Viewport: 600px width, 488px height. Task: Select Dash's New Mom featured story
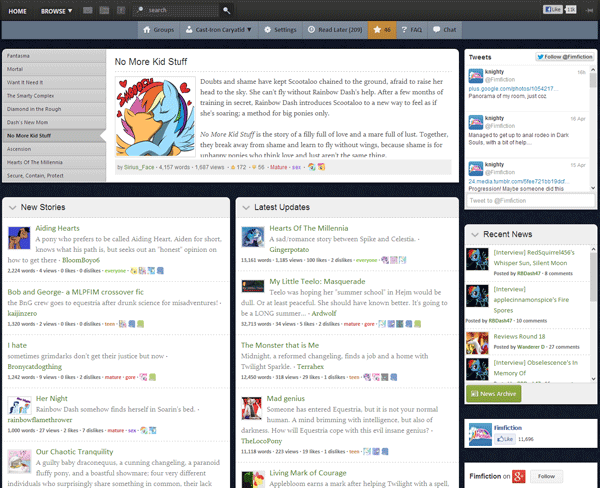click(x=54, y=122)
